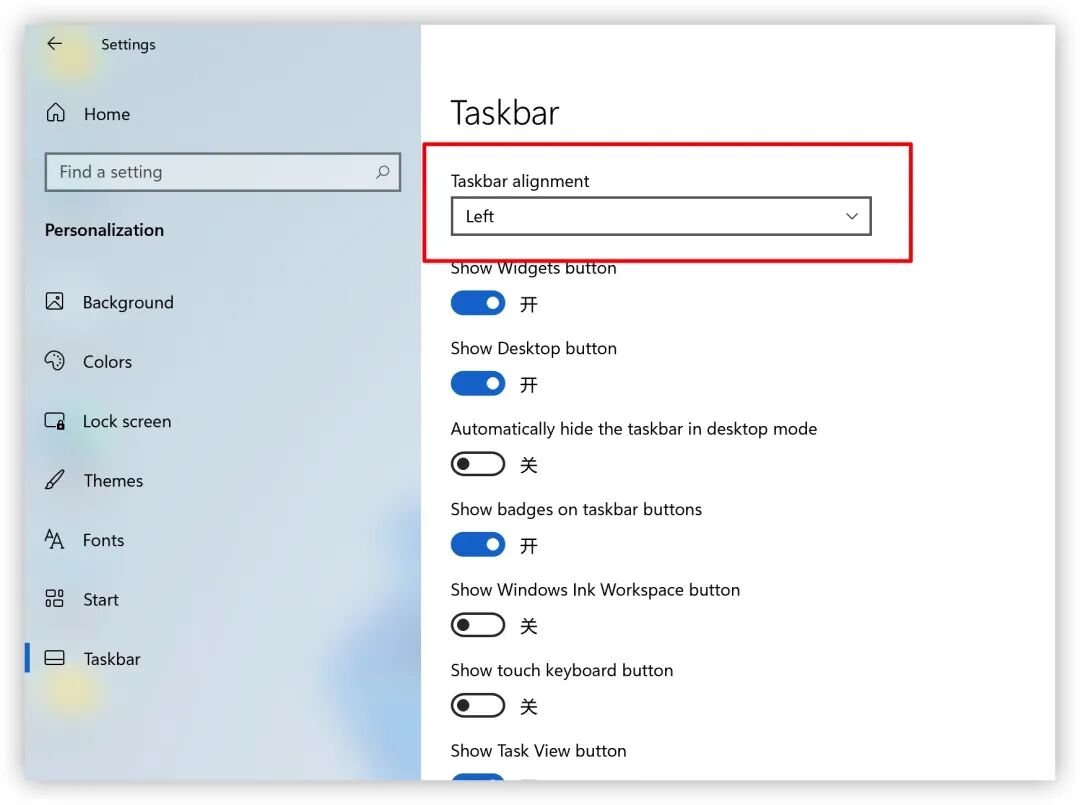Viewport: 1080px width, 805px height.
Task: Open the Lock screen icon in sidebar
Action: (x=55, y=421)
